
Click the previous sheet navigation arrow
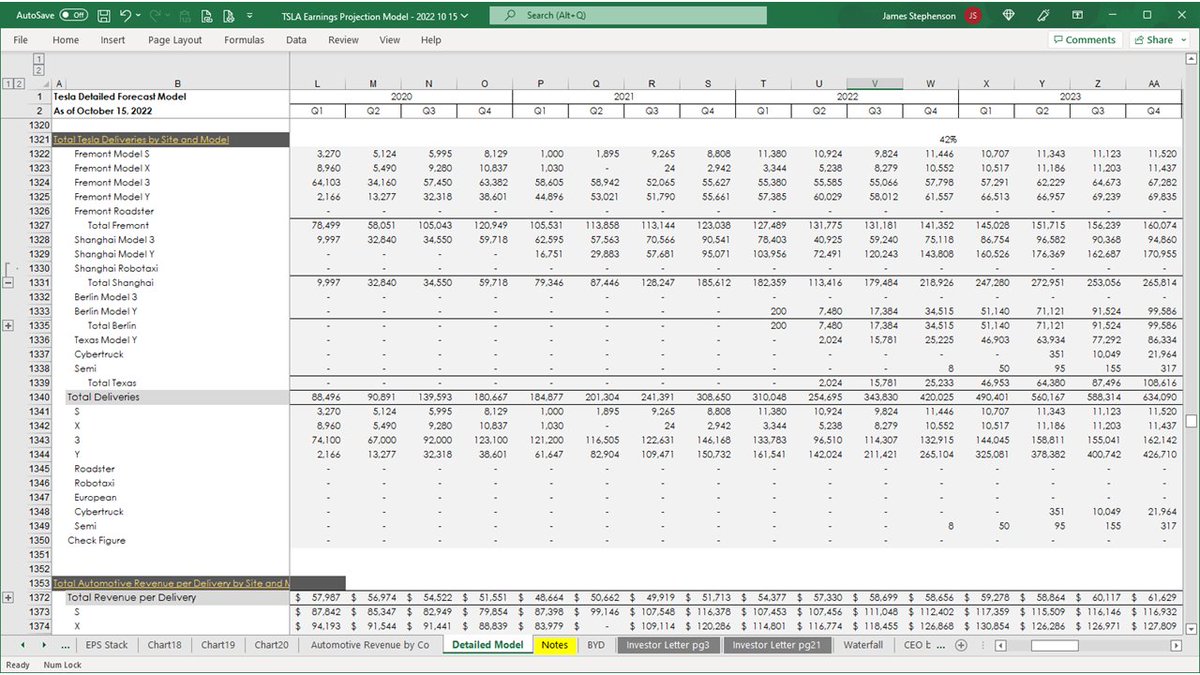click(25, 646)
